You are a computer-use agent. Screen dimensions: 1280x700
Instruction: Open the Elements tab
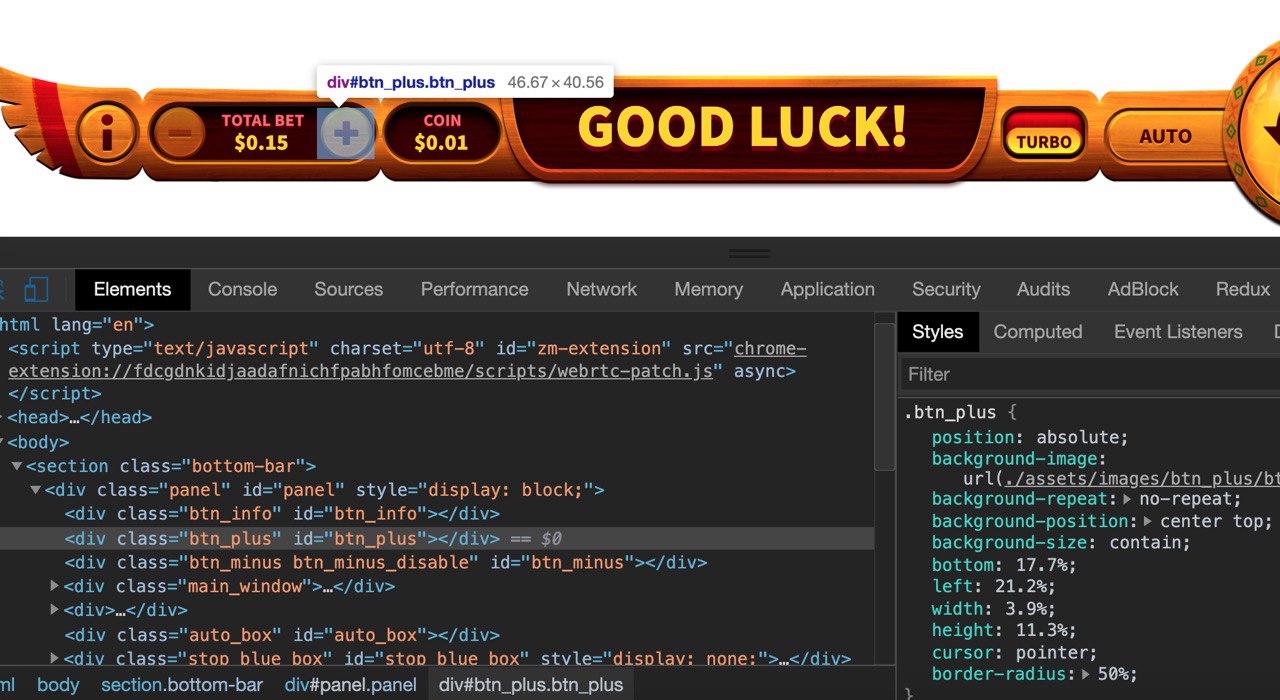pyautogui.click(x=132, y=289)
